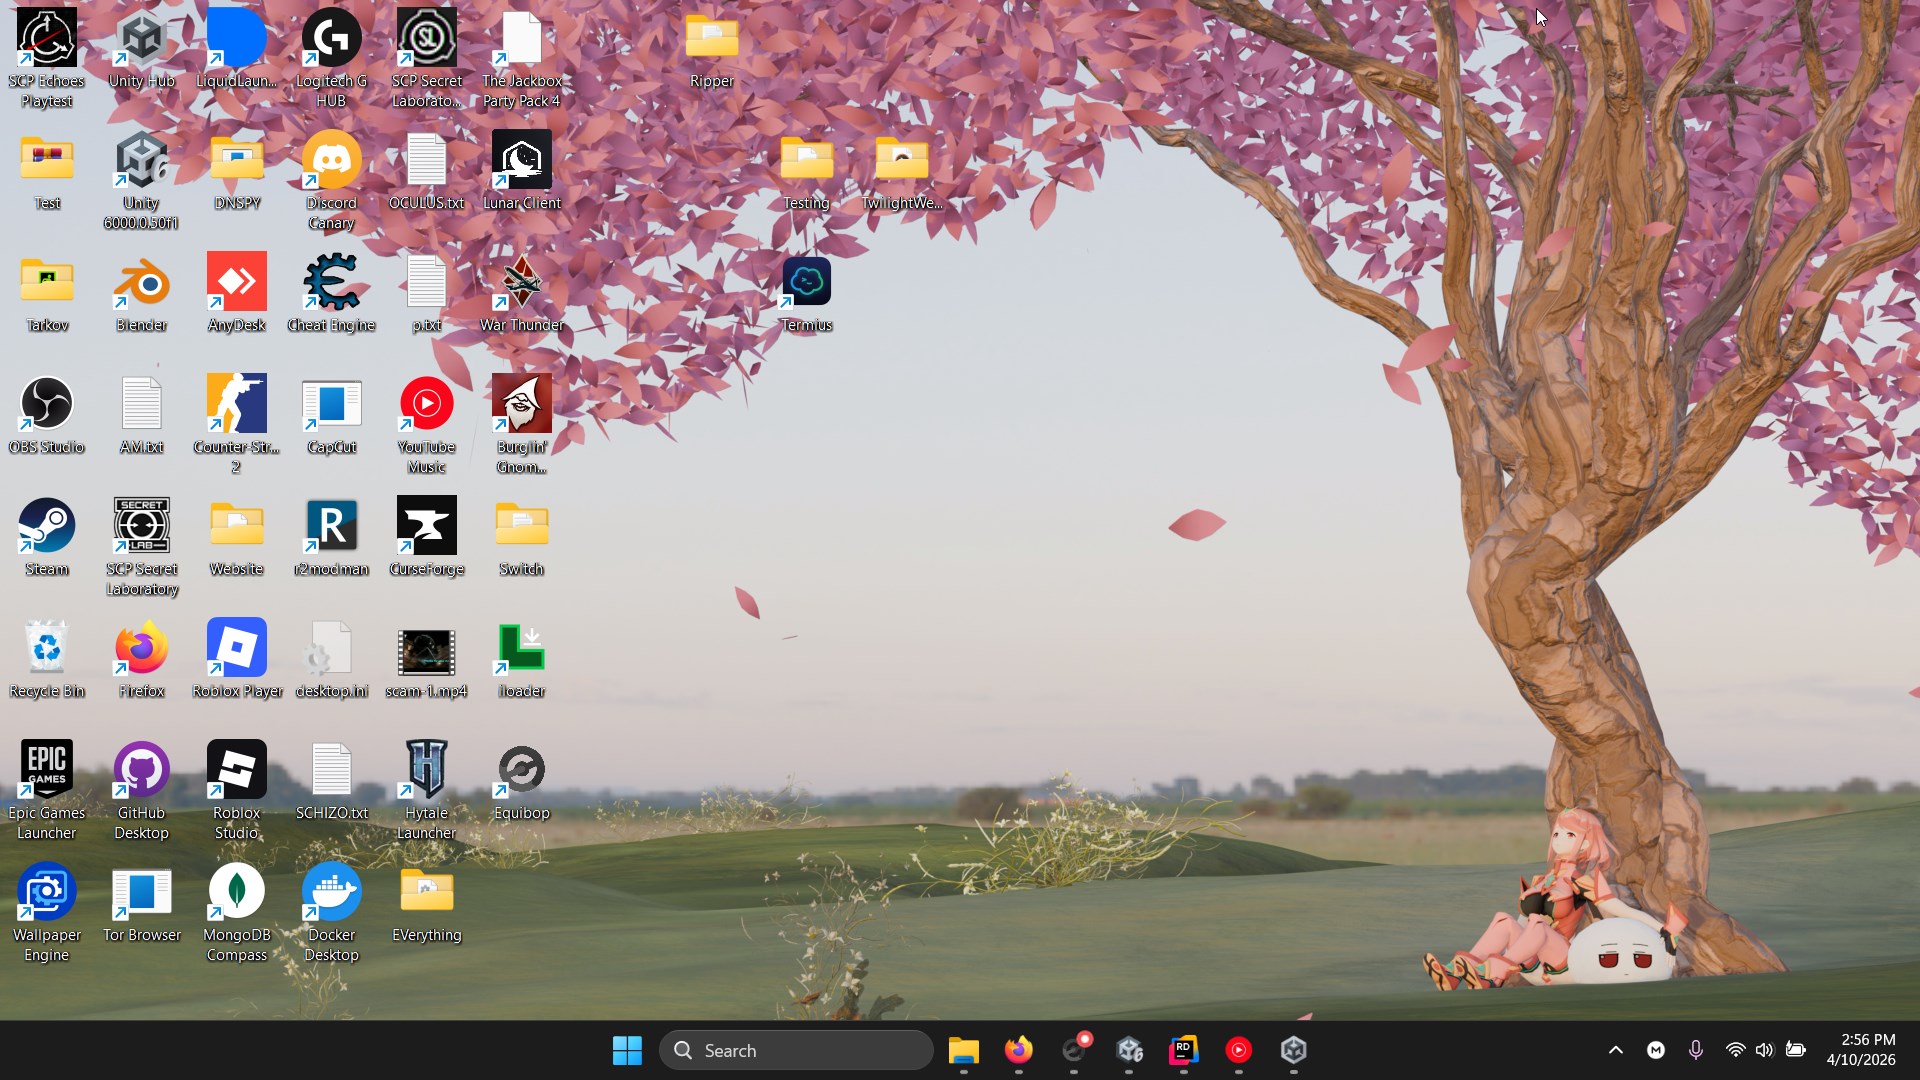1920x1080 pixels.
Task: Launch War Thunder from the desktop
Action: tap(521, 294)
